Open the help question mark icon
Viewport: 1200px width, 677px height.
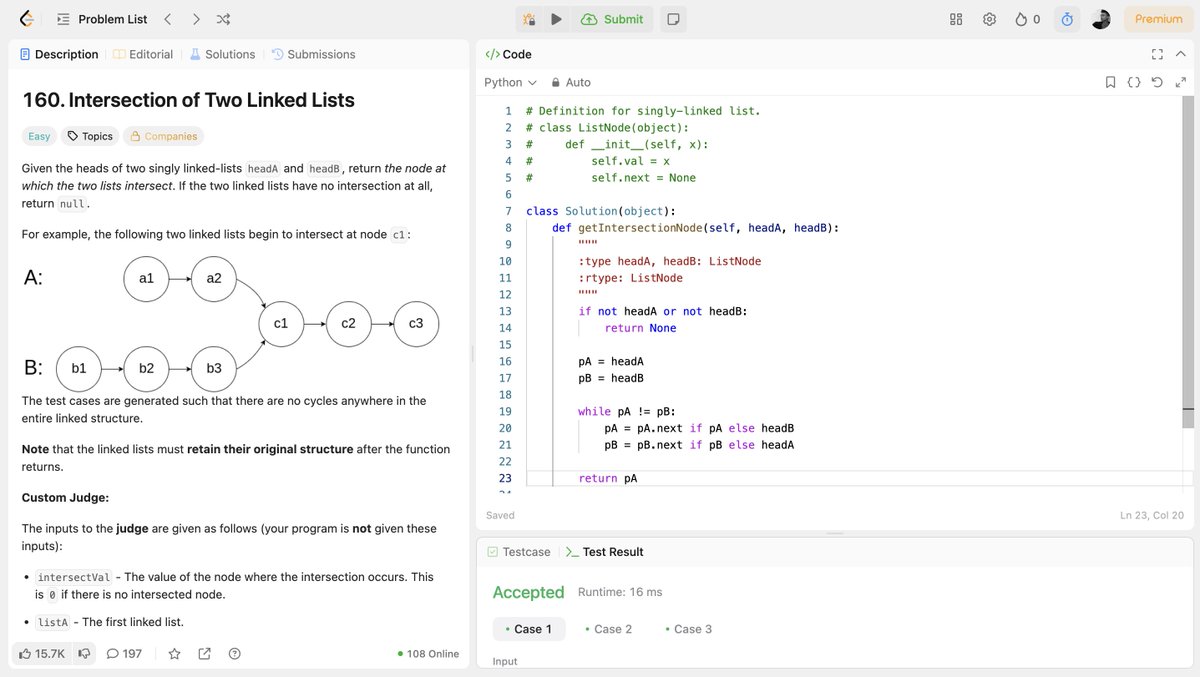point(235,654)
